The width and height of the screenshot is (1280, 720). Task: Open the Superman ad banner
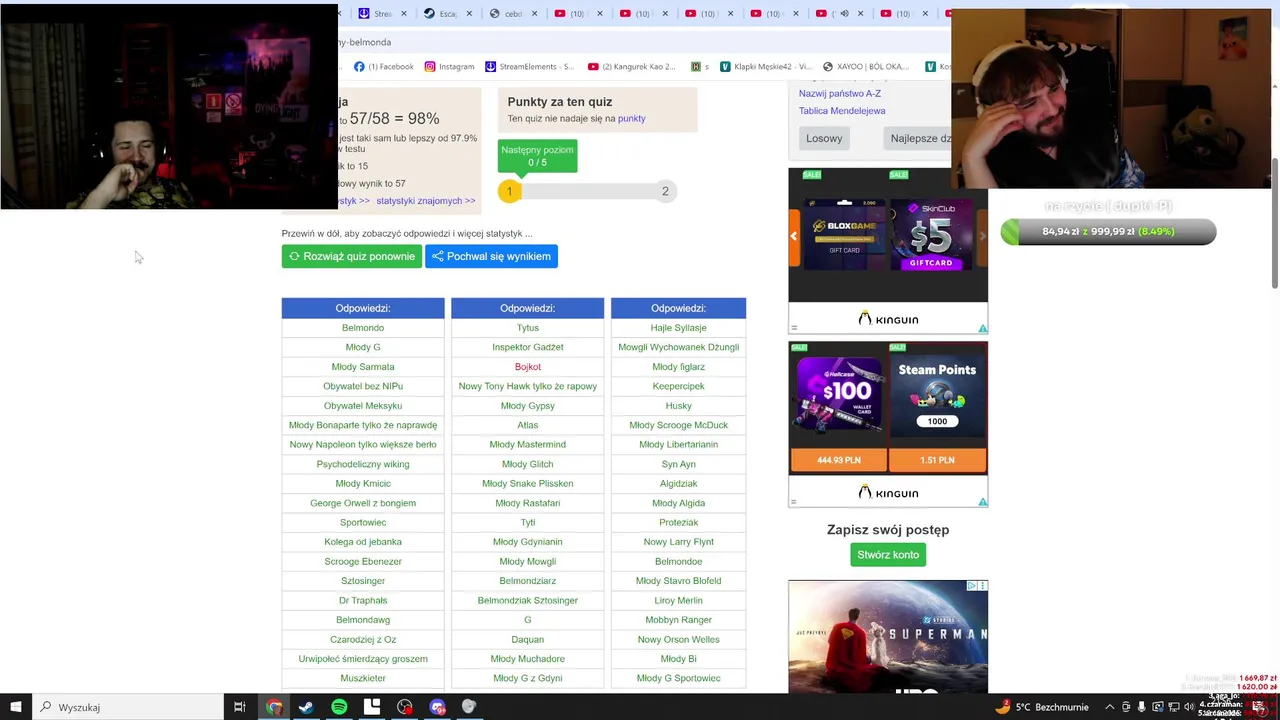[888, 636]
